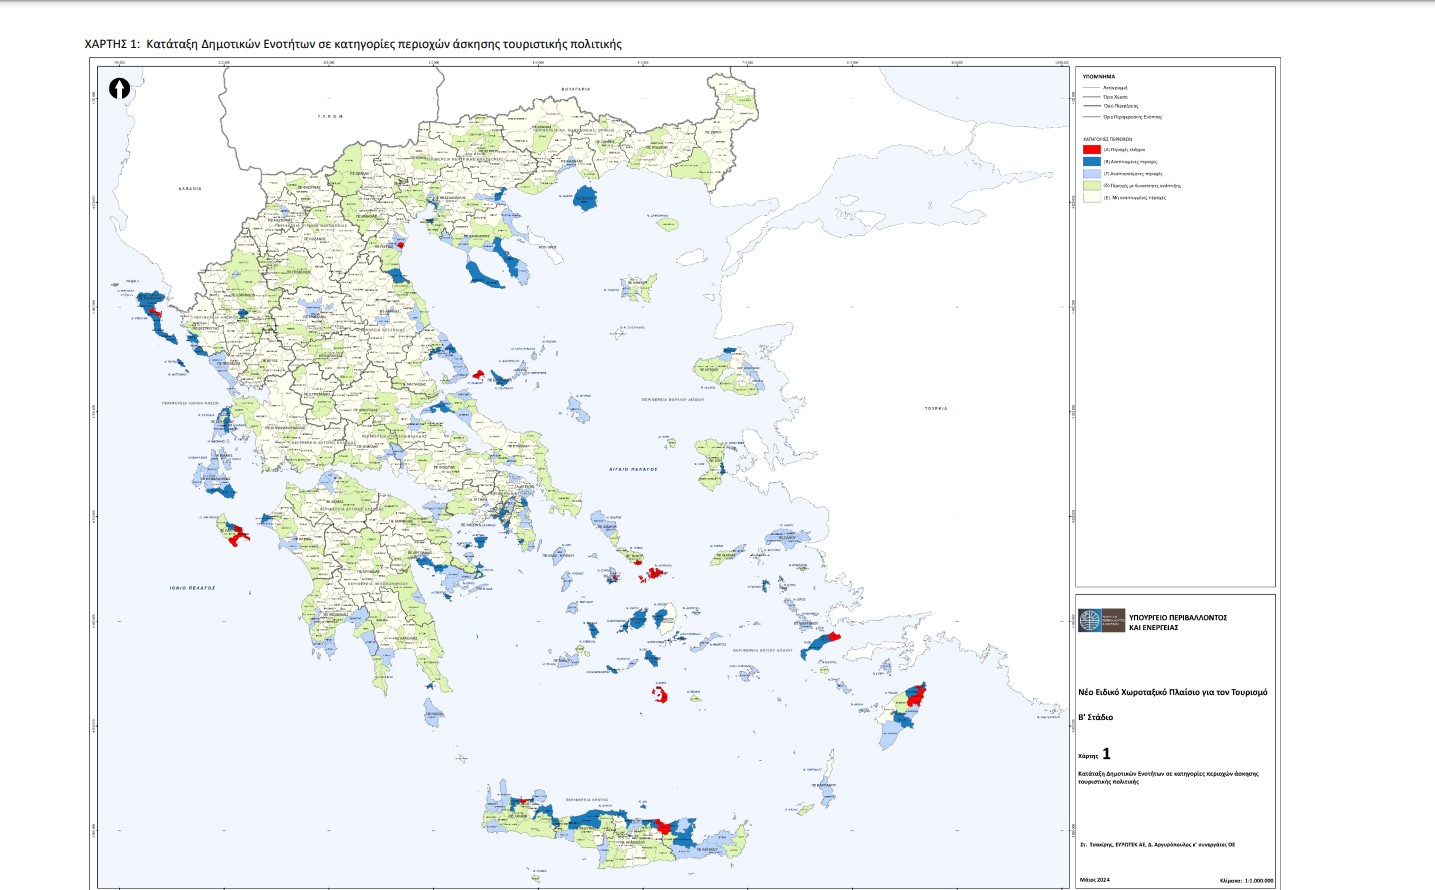
Task: Click the light green legend swatch (Δ)
Action: tap(1091, 186)
